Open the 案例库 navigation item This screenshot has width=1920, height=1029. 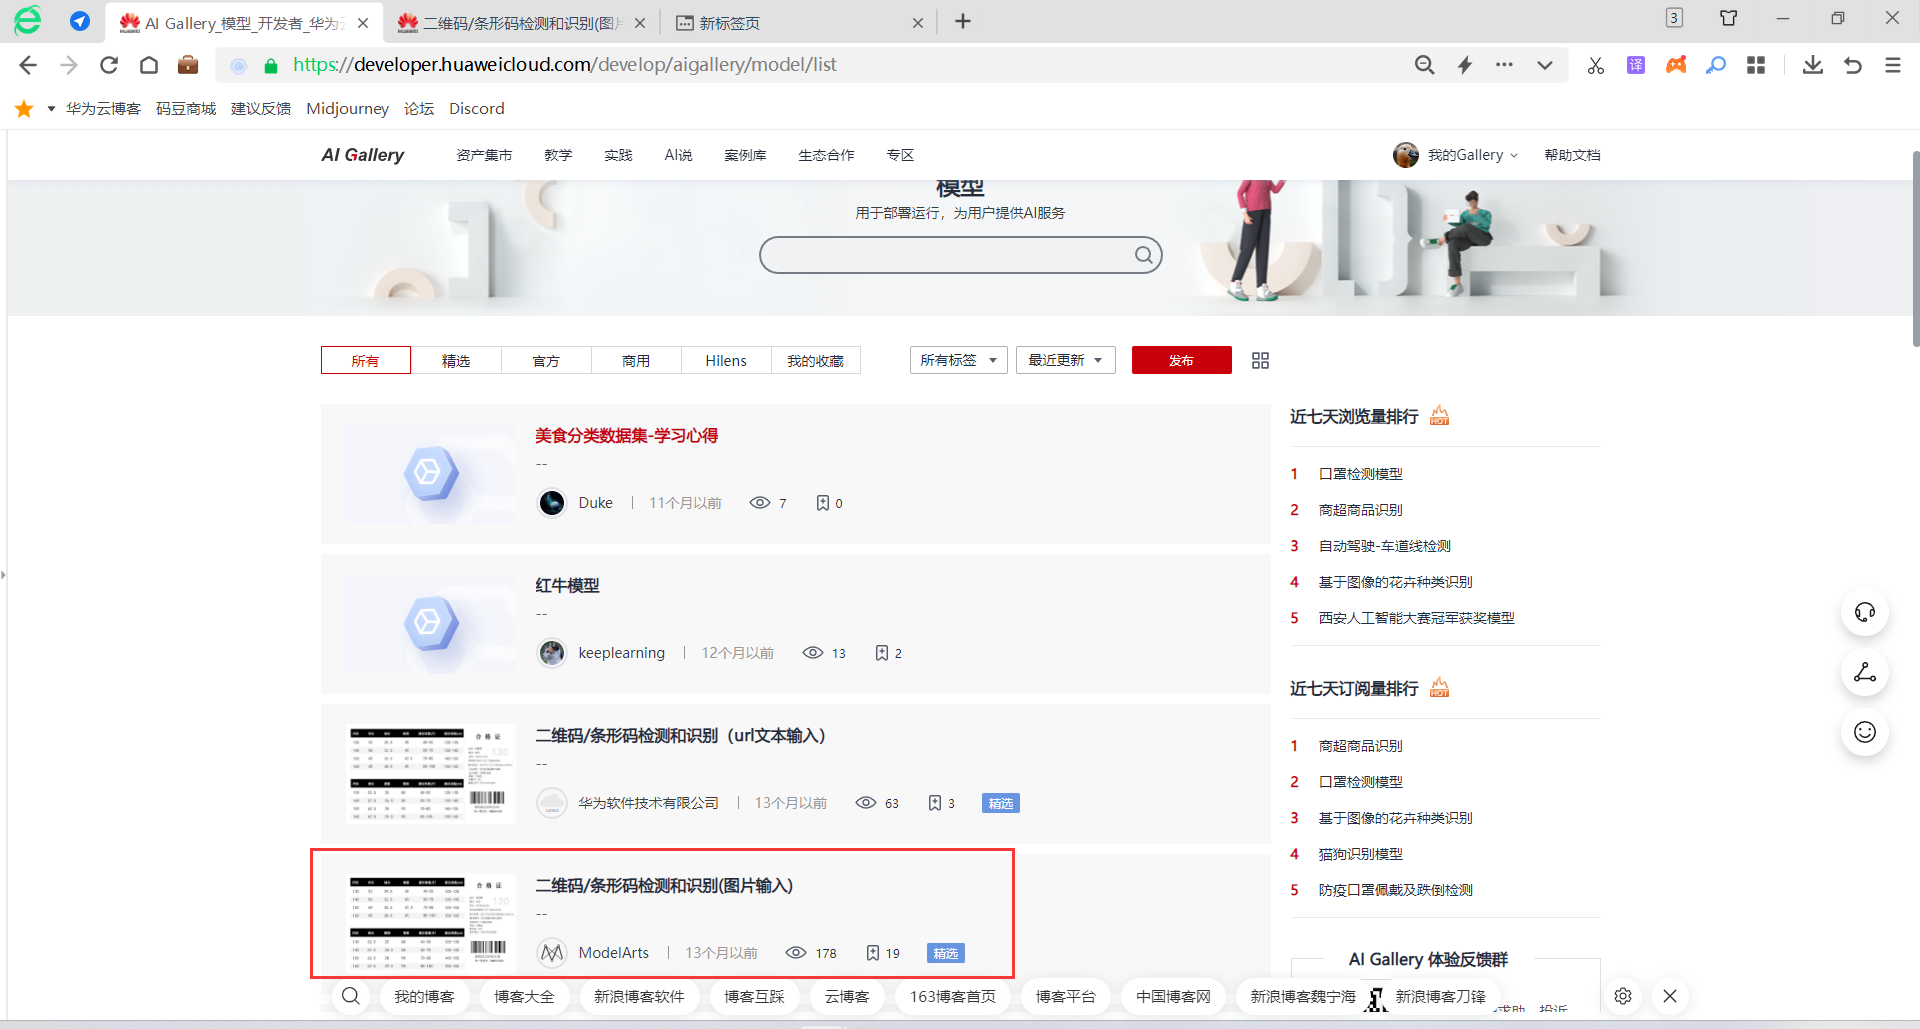click(745, 155)
